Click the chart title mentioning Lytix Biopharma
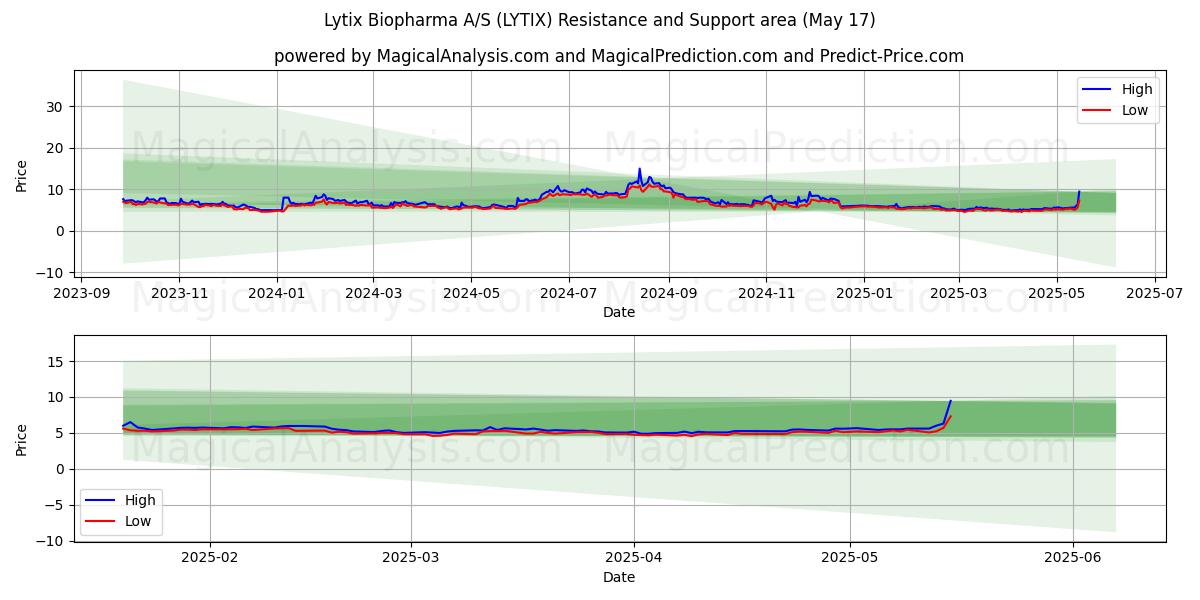 600,20
